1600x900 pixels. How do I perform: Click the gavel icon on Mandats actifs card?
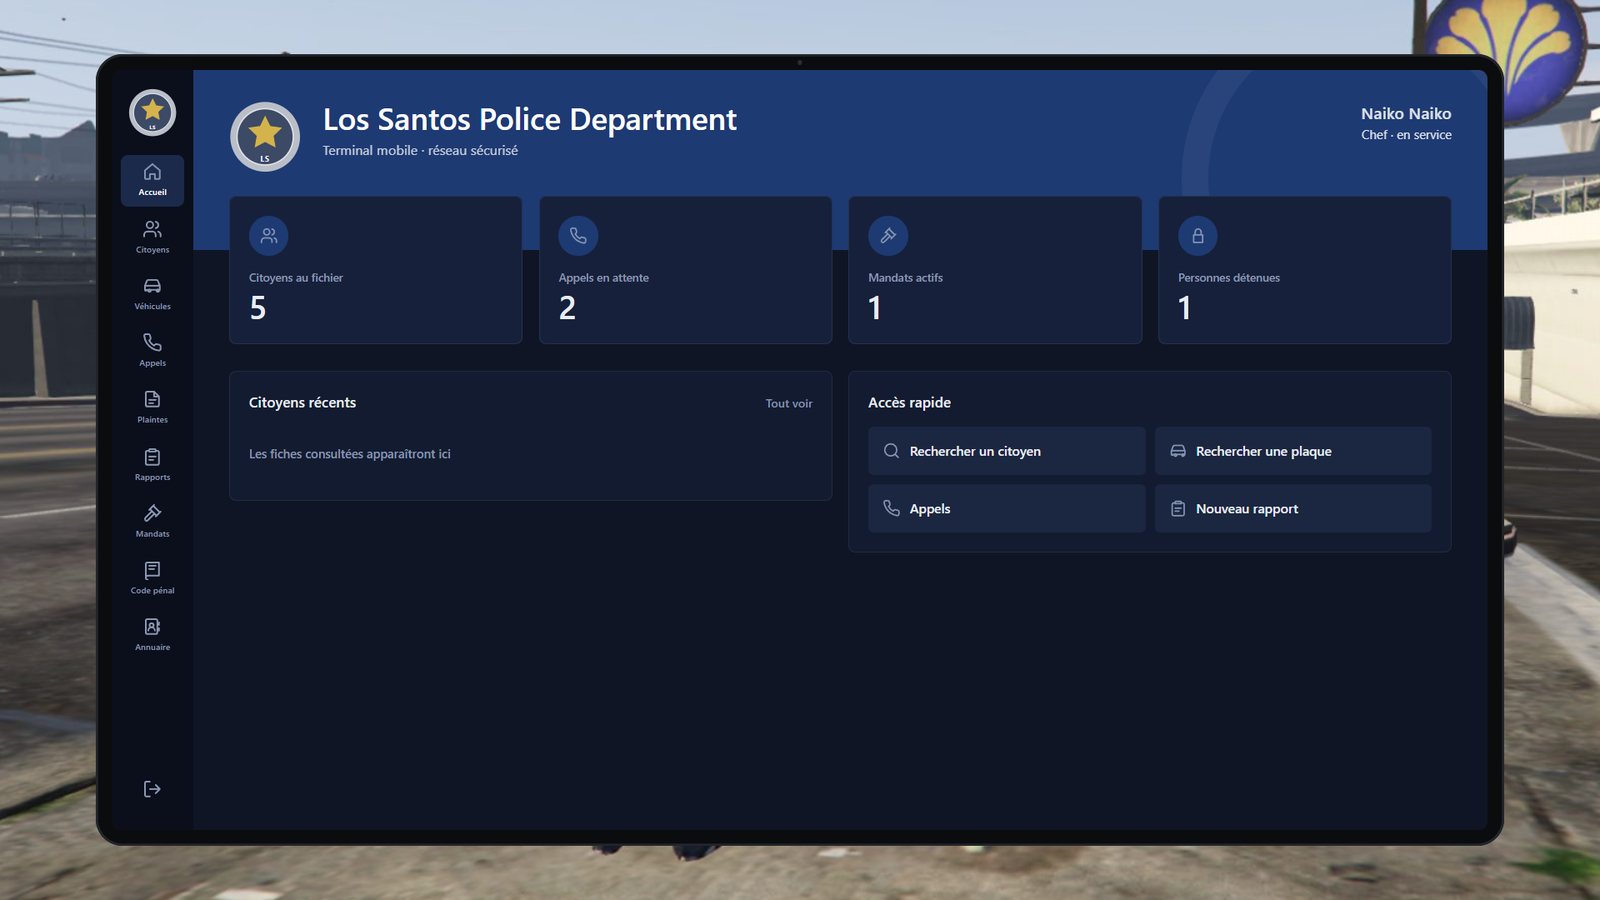(888, 236)
